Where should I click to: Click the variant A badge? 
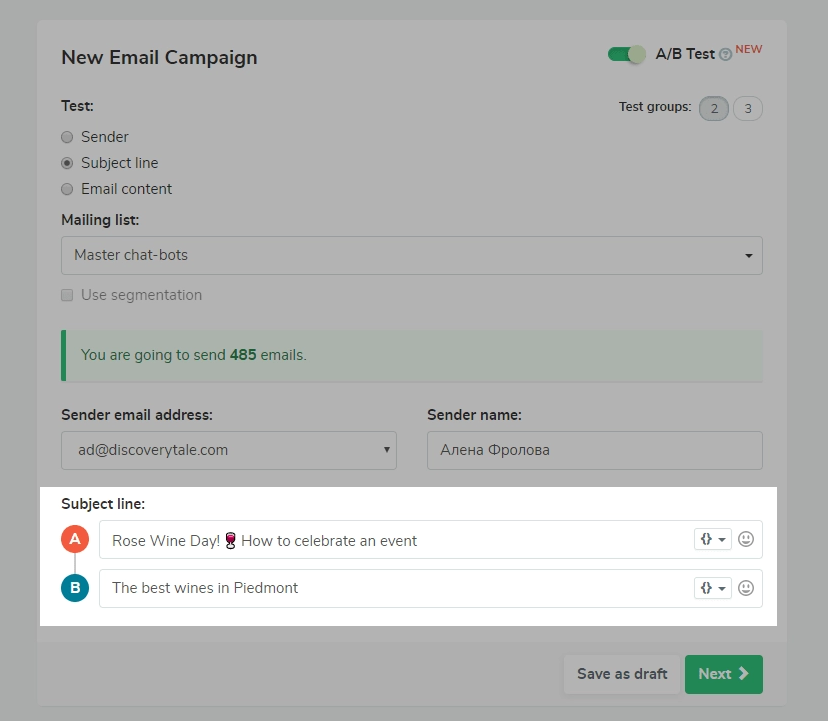[74, 538]
